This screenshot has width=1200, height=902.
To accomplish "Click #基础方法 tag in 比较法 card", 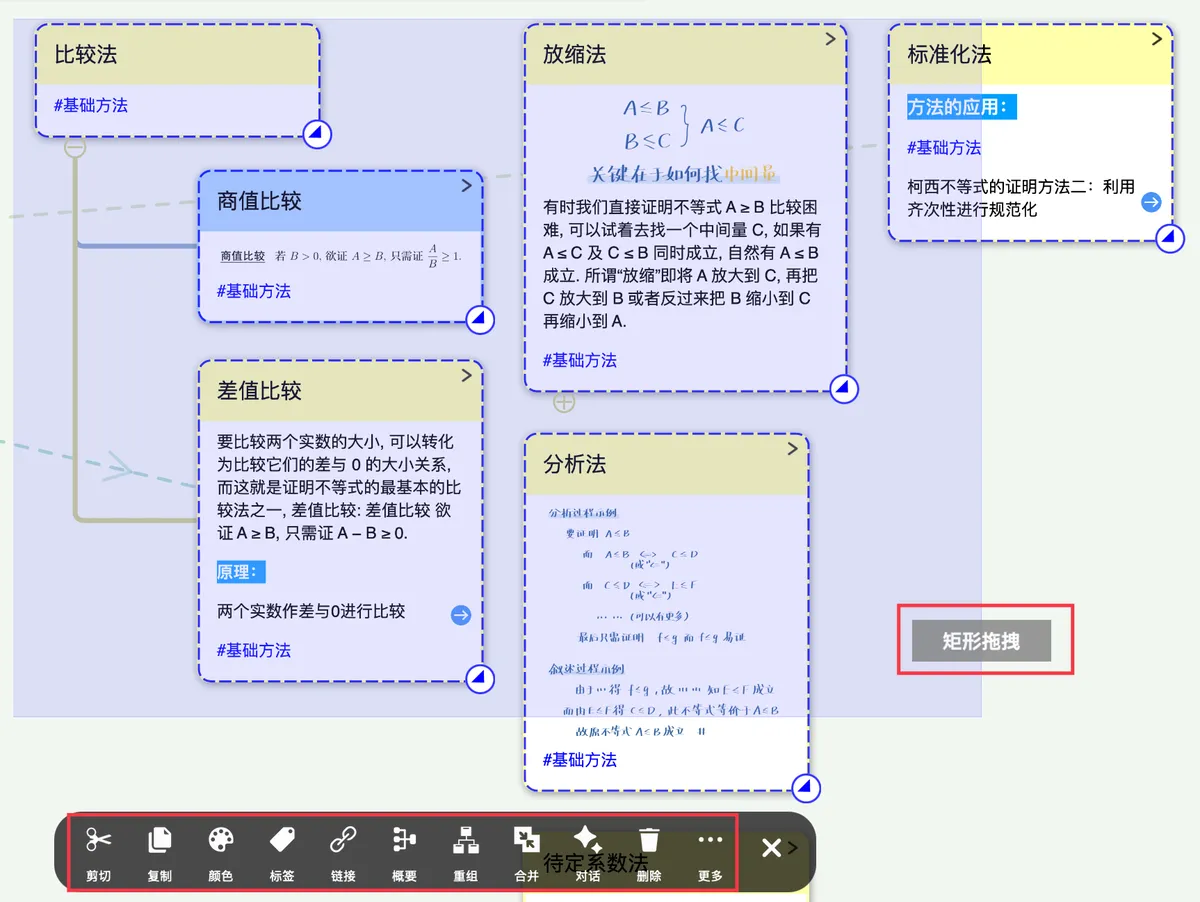I will pyautogui.click(x=91, y=105).
